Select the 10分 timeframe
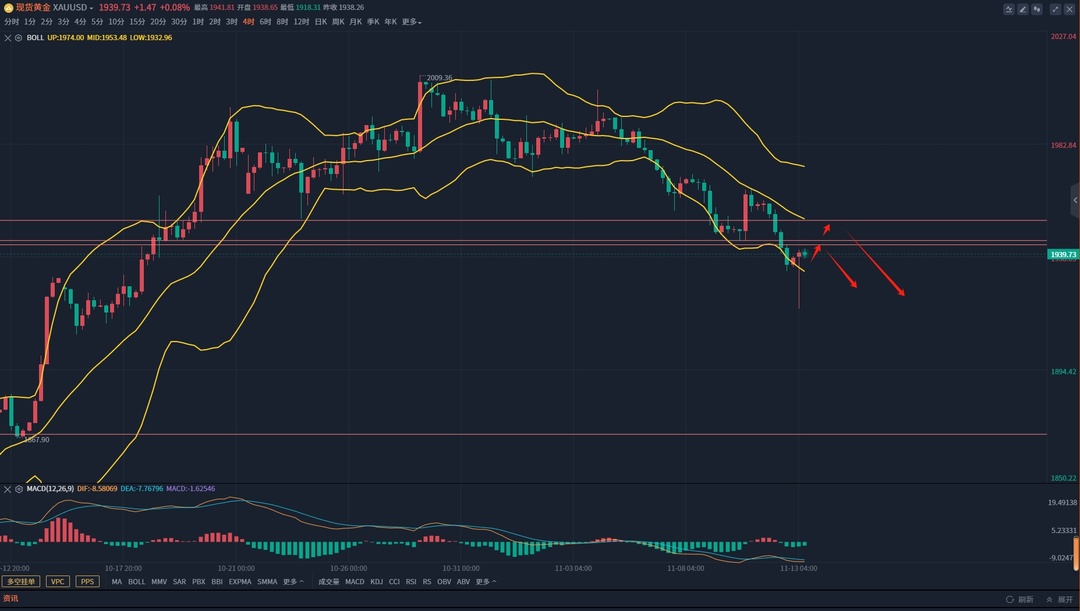 (116, 22)
